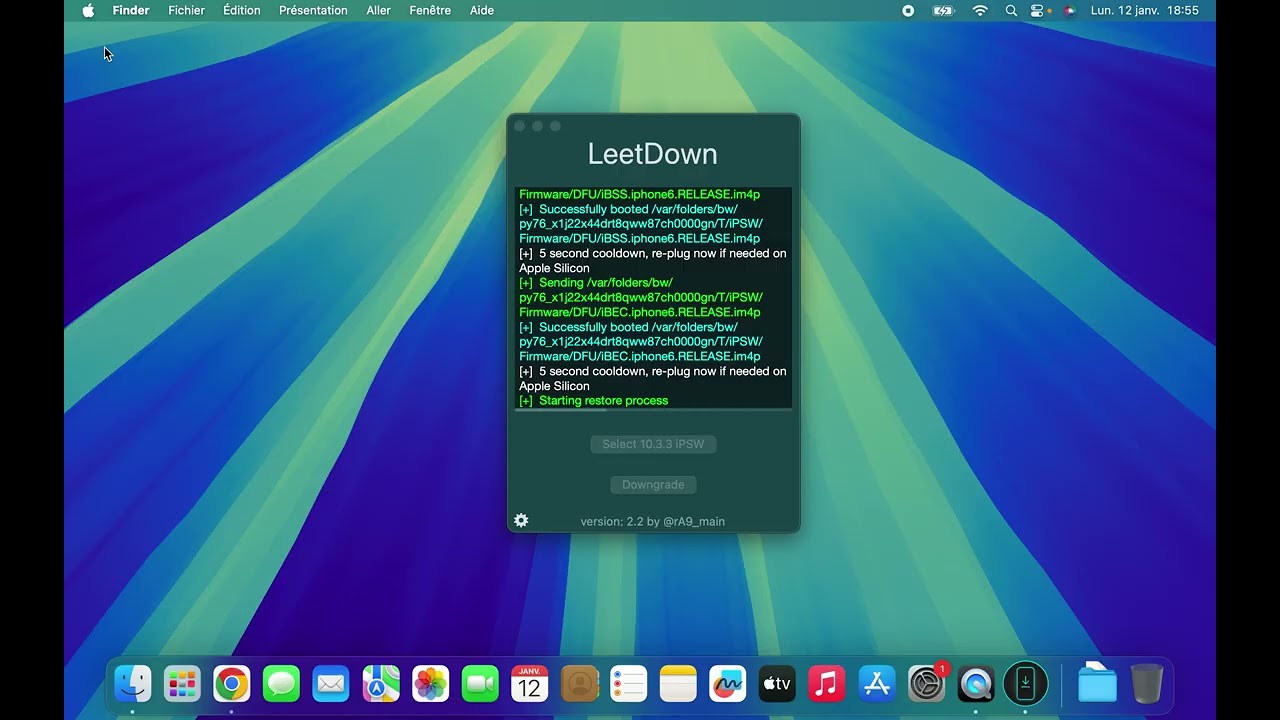Open the Fichier menu
Image resolution: width=1280 pixels, height=720 pixels.
coord(187,10)
